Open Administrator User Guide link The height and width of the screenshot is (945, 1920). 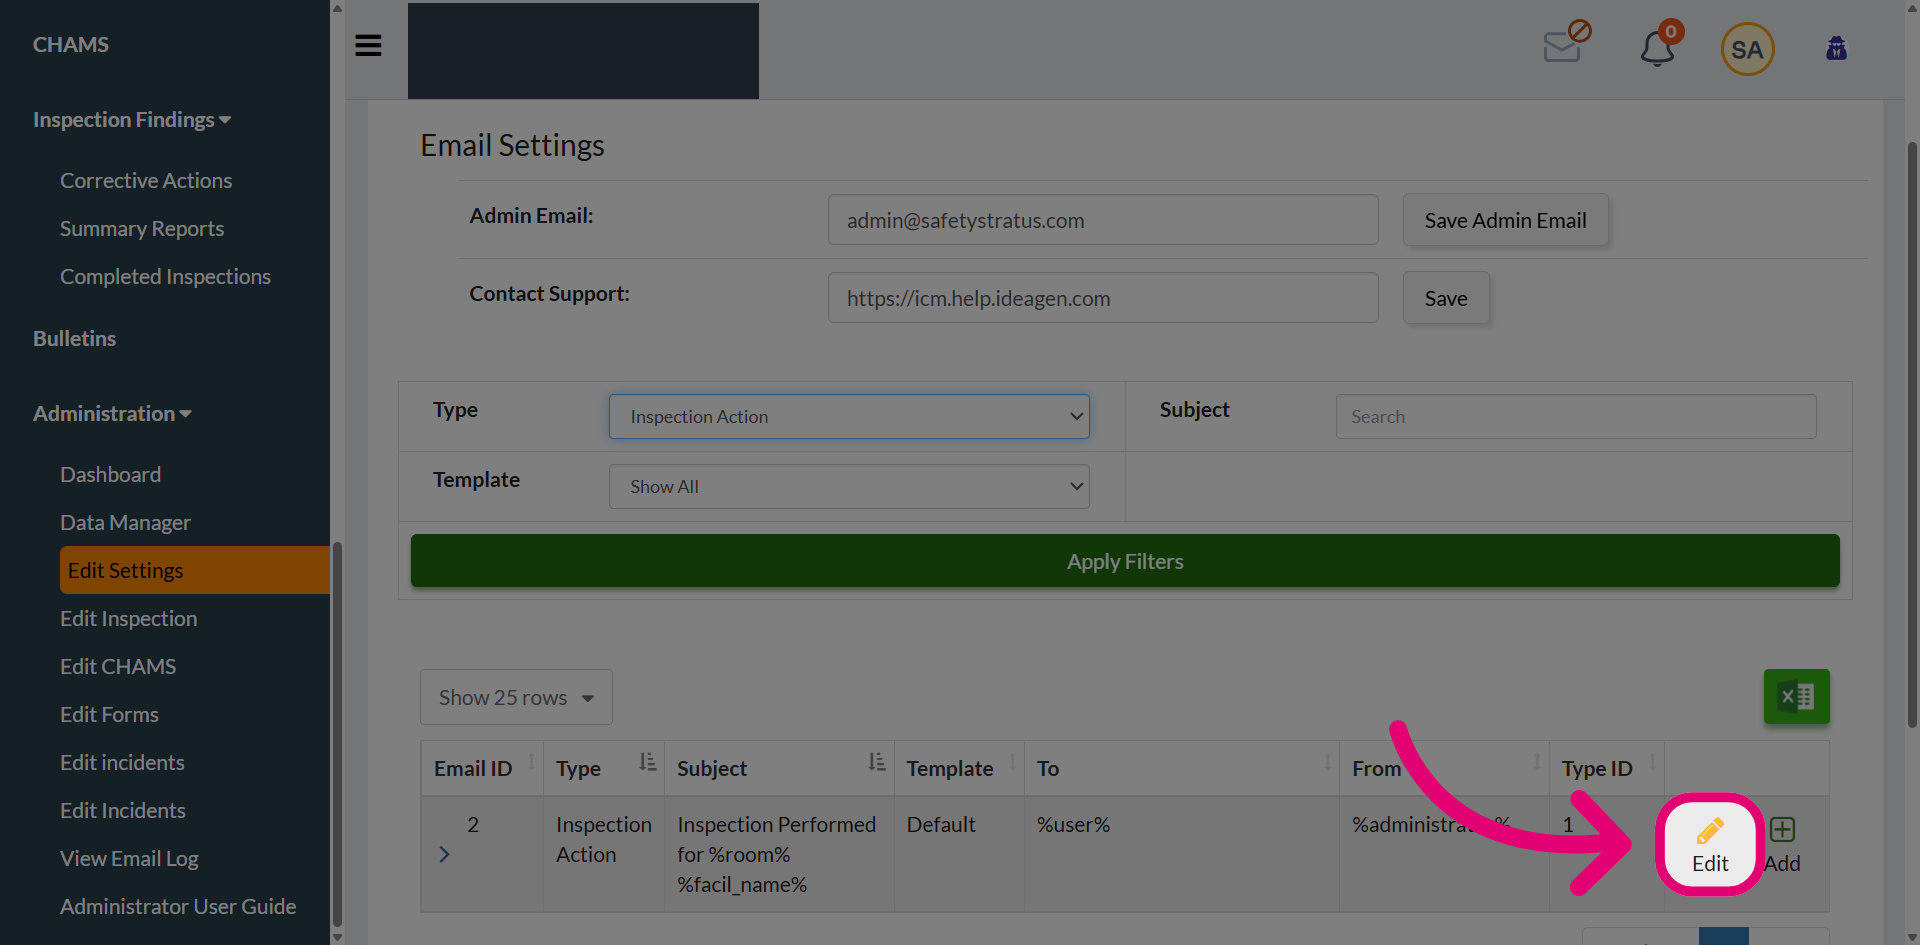178,906
